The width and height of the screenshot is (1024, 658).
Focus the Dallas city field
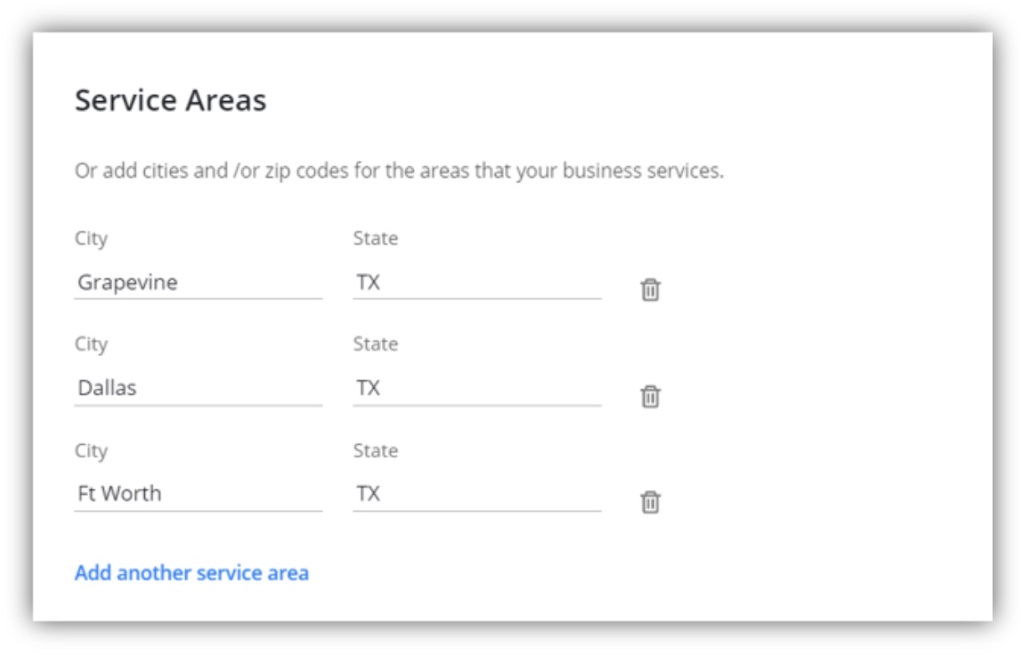click(198, 388)
